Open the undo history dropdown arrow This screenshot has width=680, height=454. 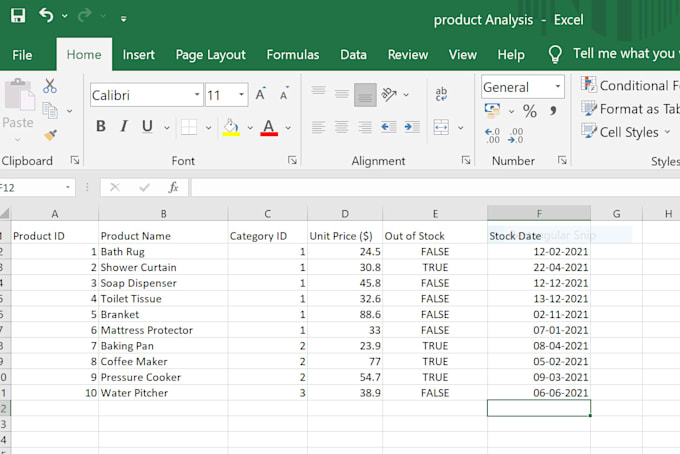(65, 16)
